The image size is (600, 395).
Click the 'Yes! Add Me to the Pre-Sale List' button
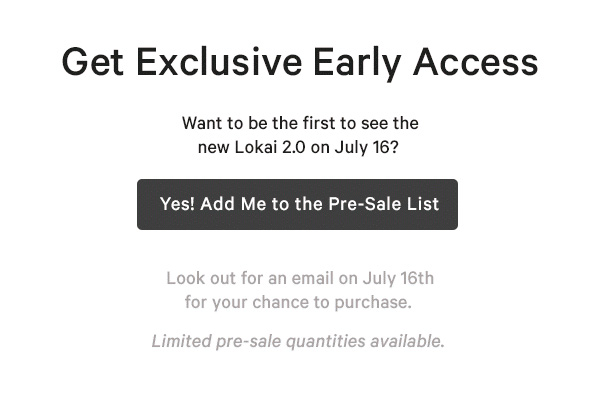(x=297, y=204)
